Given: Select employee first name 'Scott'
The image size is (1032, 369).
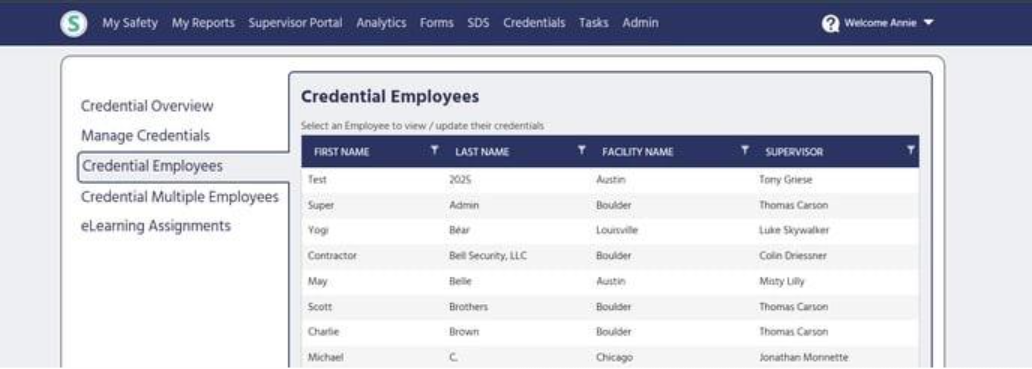Looking at the screenshot, I should point(320,307).
